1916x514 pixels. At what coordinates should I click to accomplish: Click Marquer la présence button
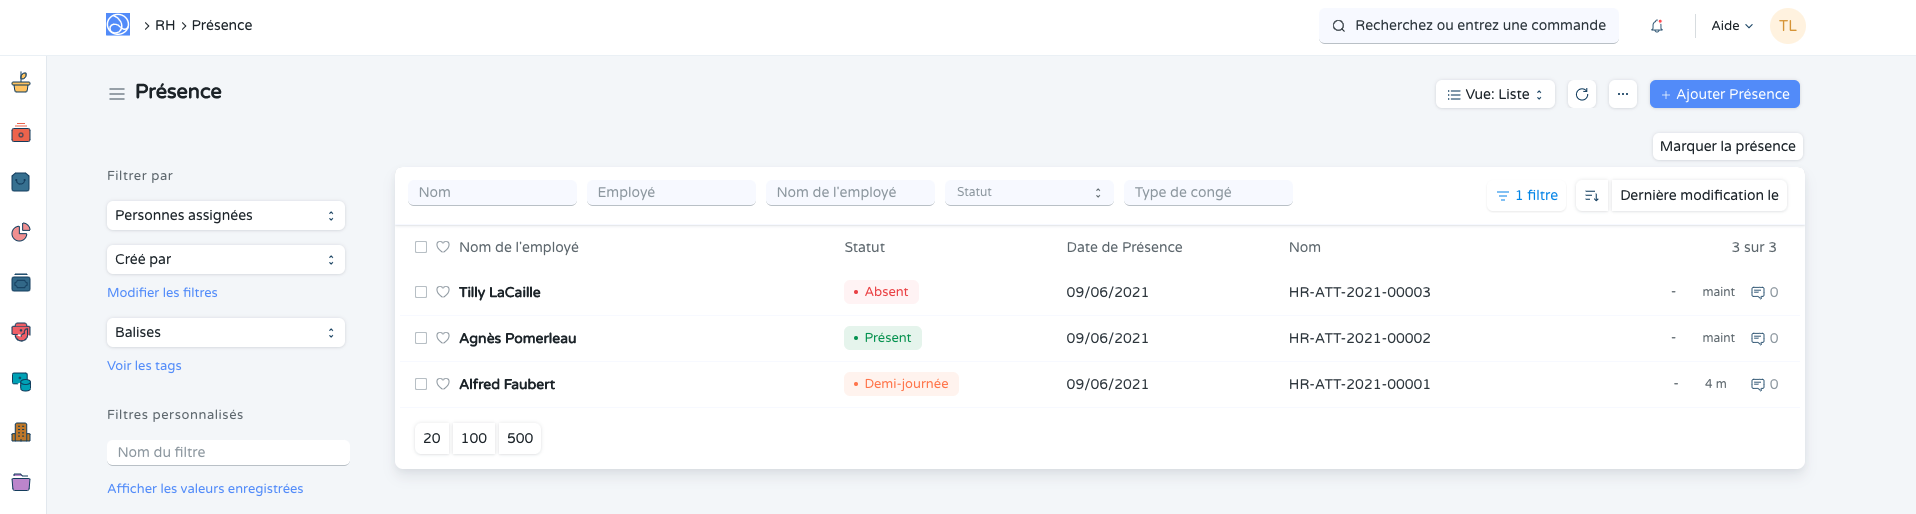tap(1728, 146)
